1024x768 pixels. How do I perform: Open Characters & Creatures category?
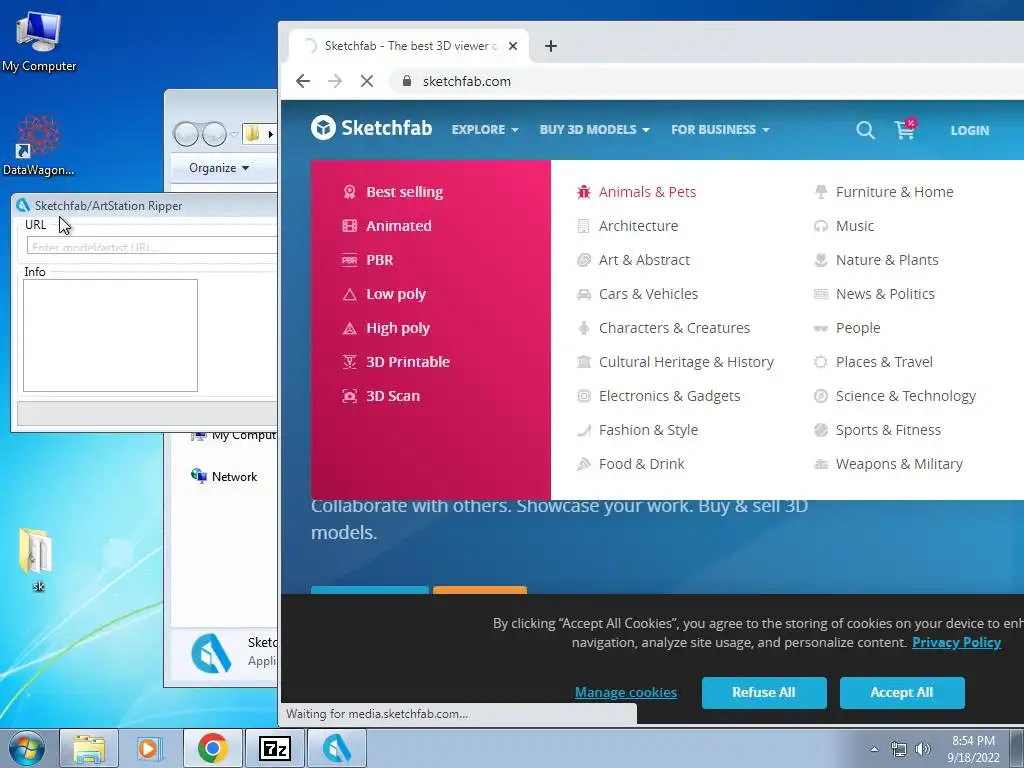coord(664,328)
